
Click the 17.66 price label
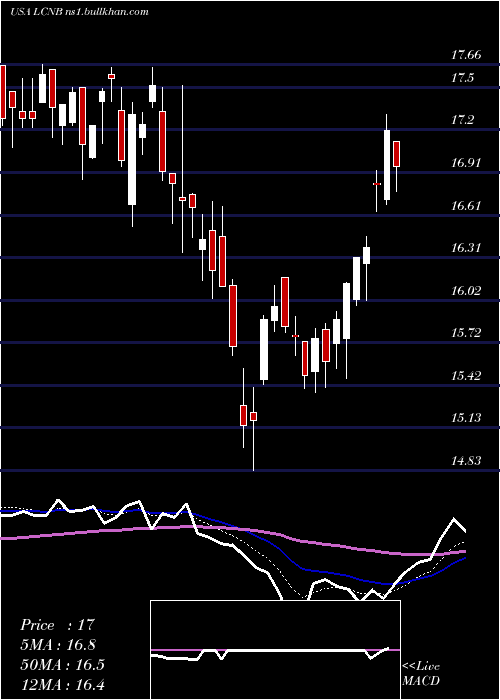point(466,55)
